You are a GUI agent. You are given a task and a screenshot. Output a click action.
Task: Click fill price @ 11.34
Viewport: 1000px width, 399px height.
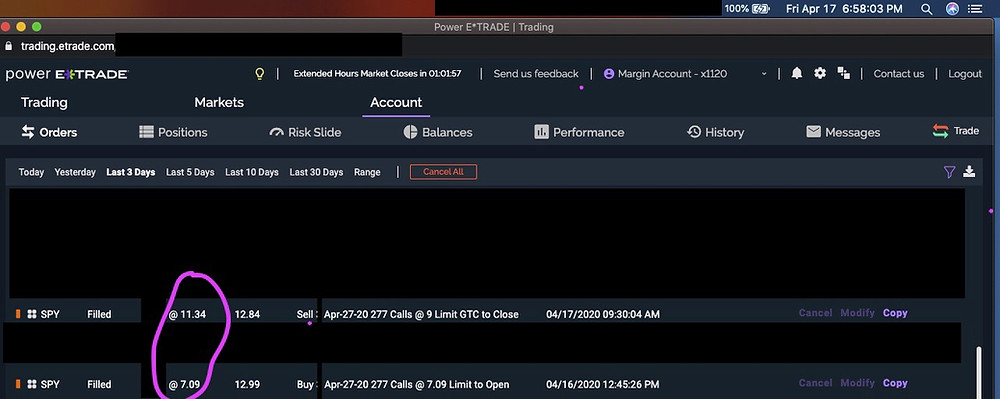coord(187,314)
